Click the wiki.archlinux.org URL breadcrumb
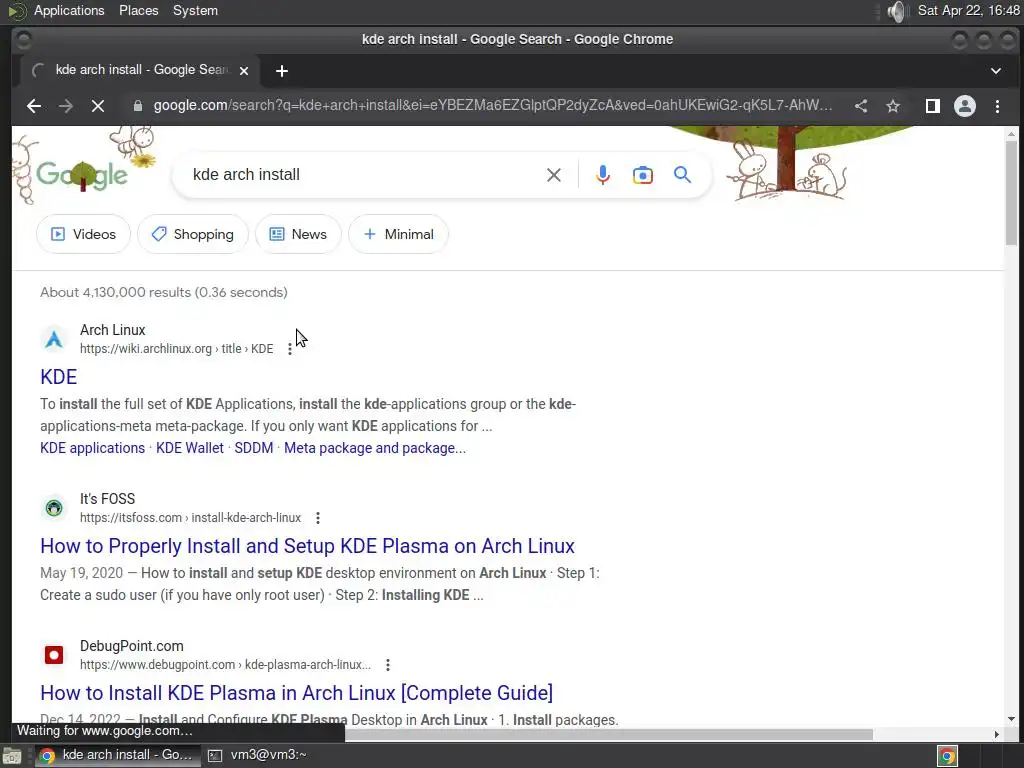 (x=176, y=349)
